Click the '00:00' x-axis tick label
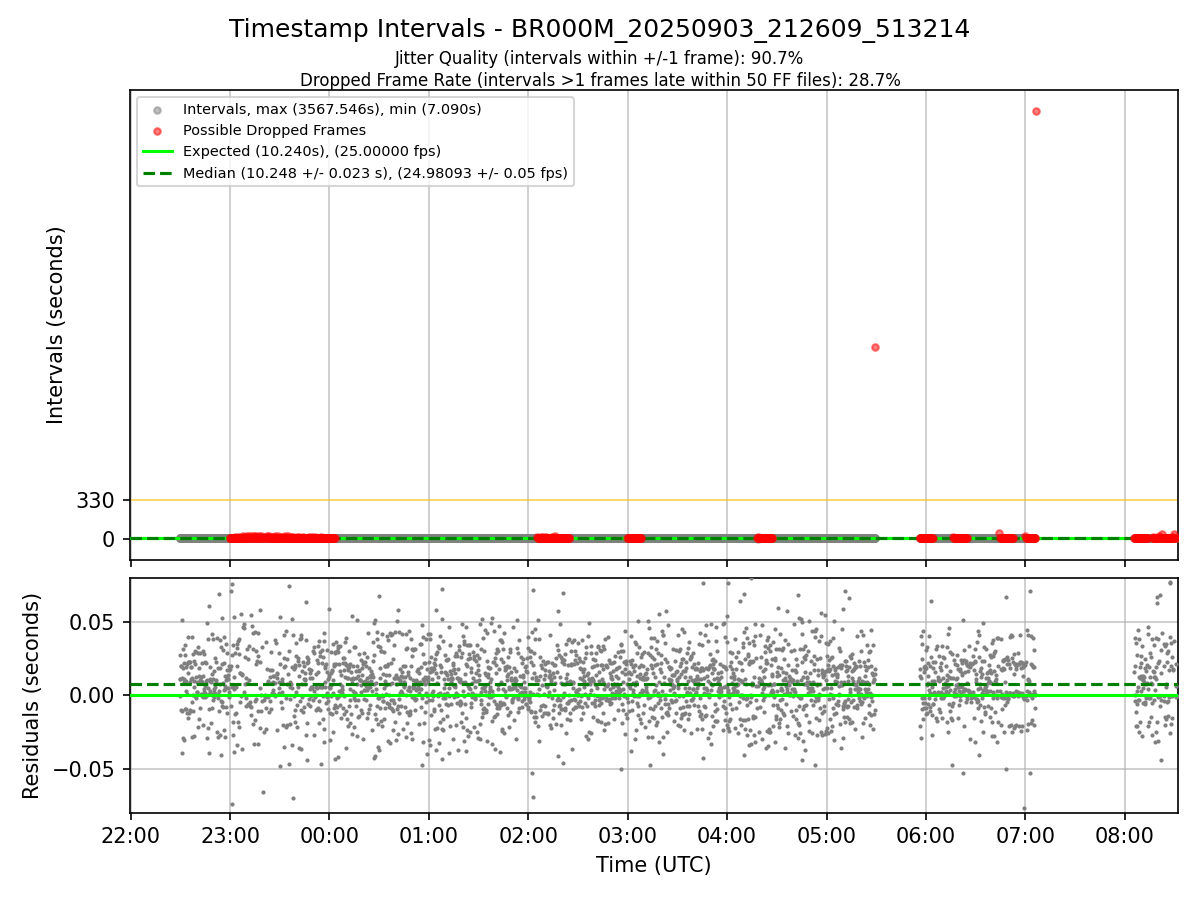Viewport: 1200px width, 900px height. (x=329, y=835)
